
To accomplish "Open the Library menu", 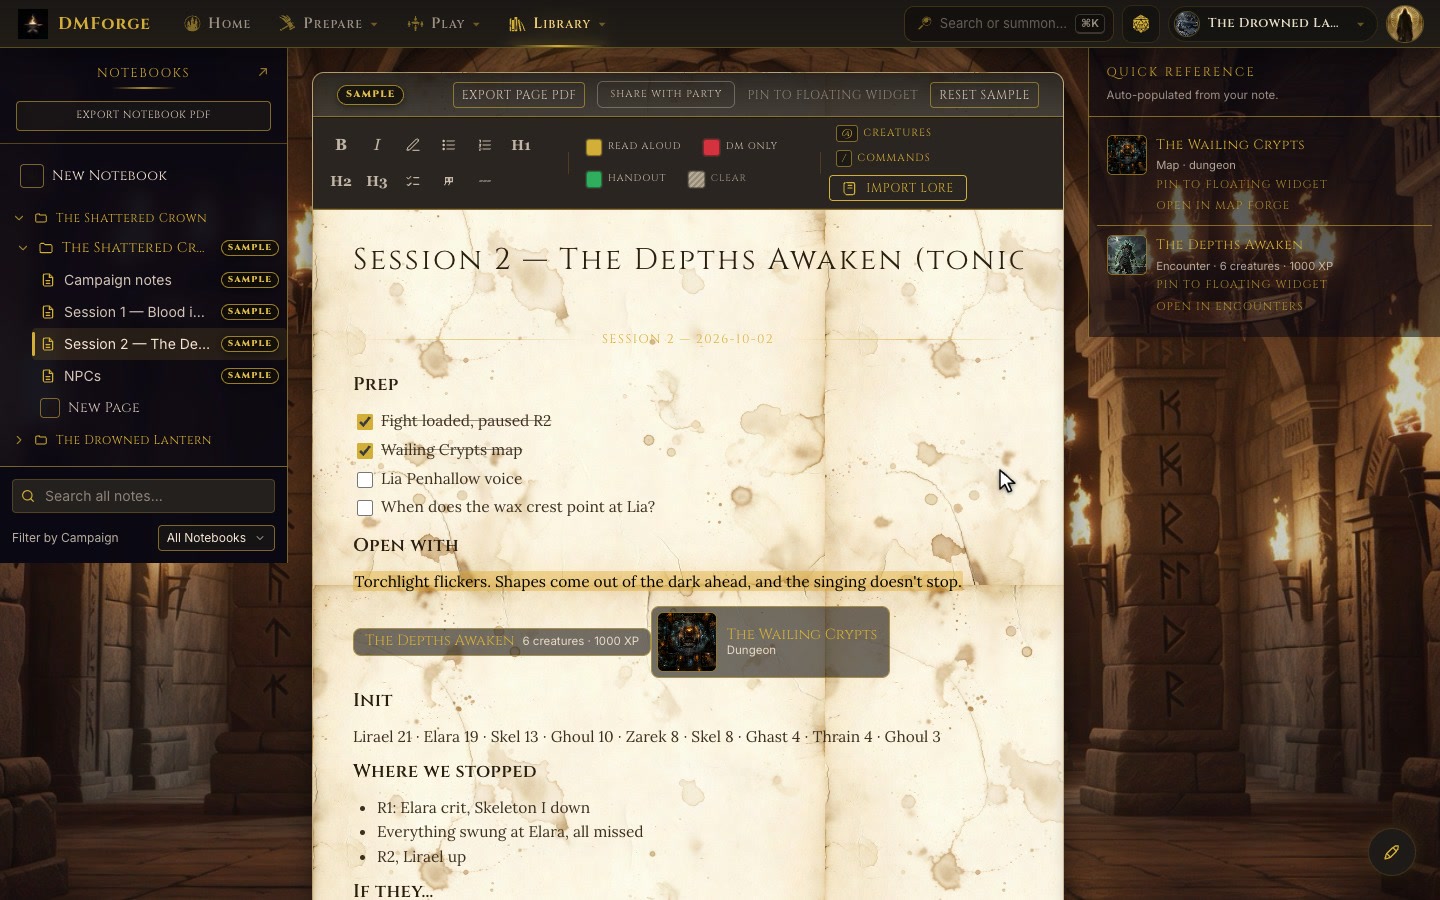I will coord(557,23).
